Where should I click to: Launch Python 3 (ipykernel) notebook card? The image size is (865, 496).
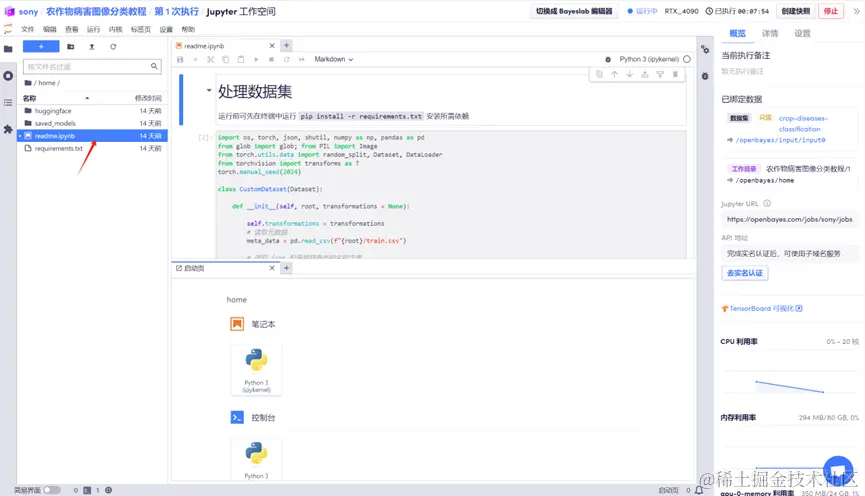click(256, 370)
